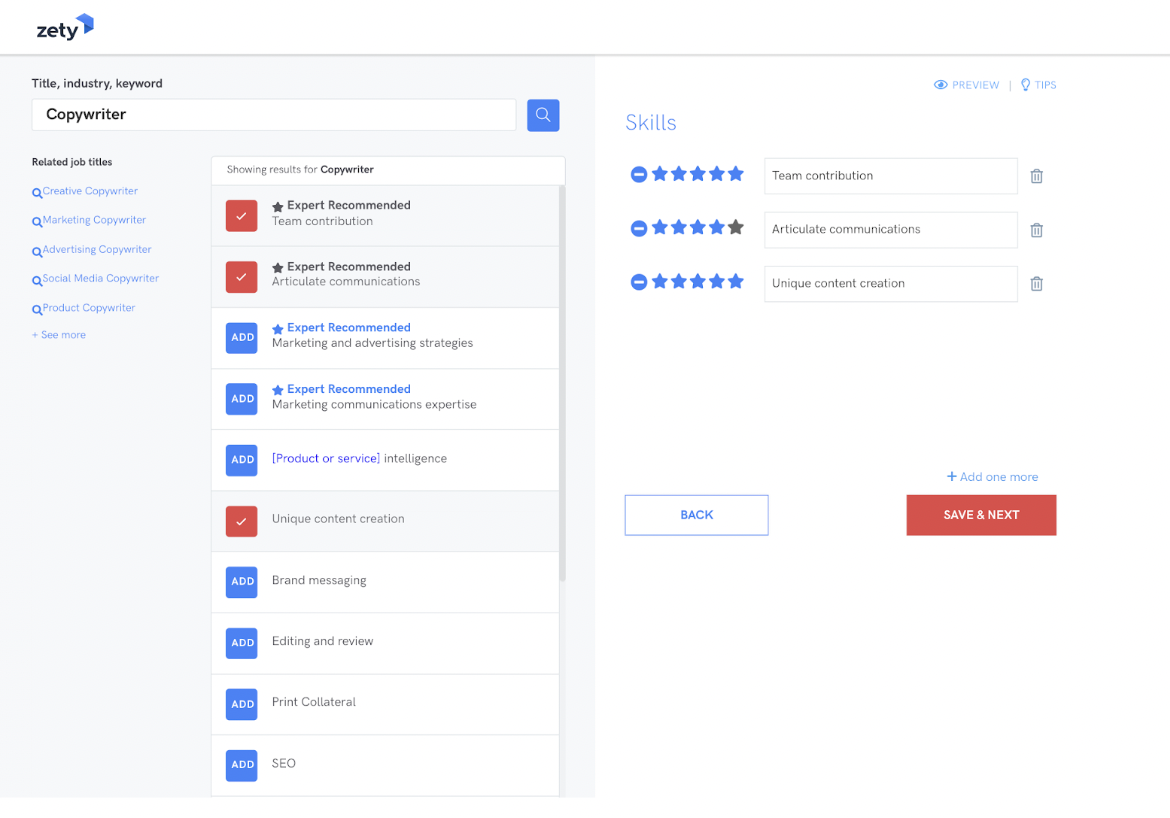Set Unique content creation rating to one star
Screen dimensions: 1170x818
(x=660, y=281)
